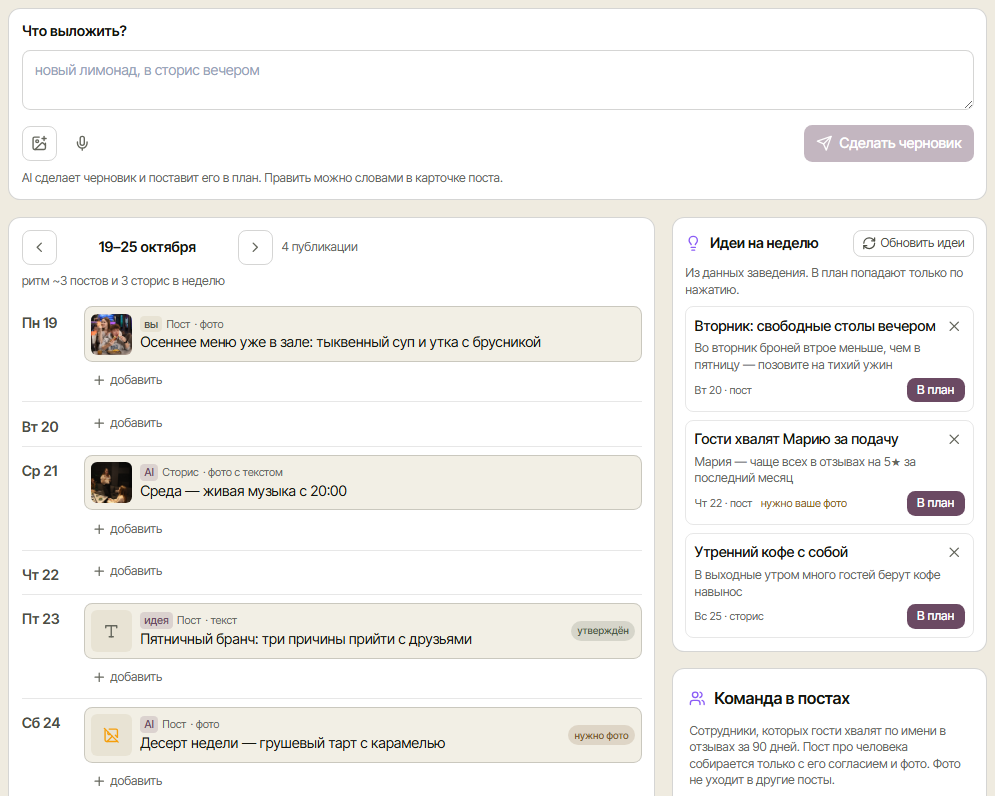
Task: Open the 'Осеннее меню уже в зале' post
Action: 363,334
